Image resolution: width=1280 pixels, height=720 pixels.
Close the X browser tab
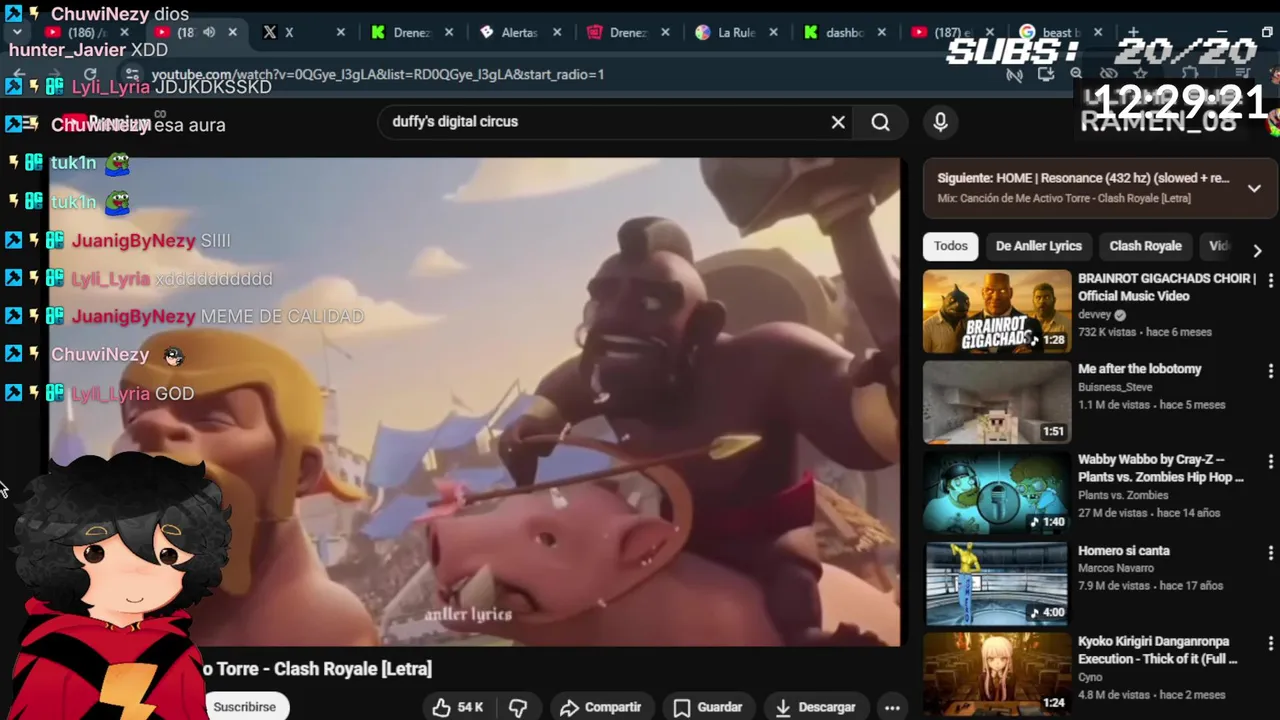click(340, 32)
